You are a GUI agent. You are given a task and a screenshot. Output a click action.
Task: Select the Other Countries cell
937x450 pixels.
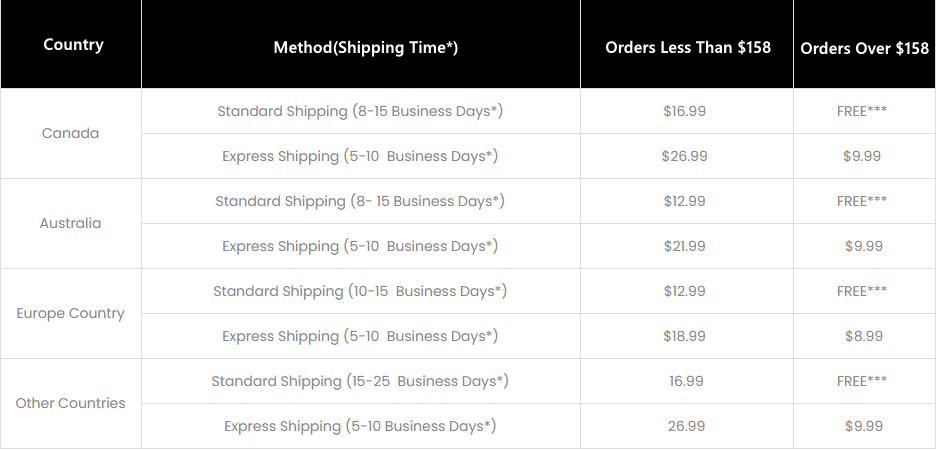(x=71, y=403)
